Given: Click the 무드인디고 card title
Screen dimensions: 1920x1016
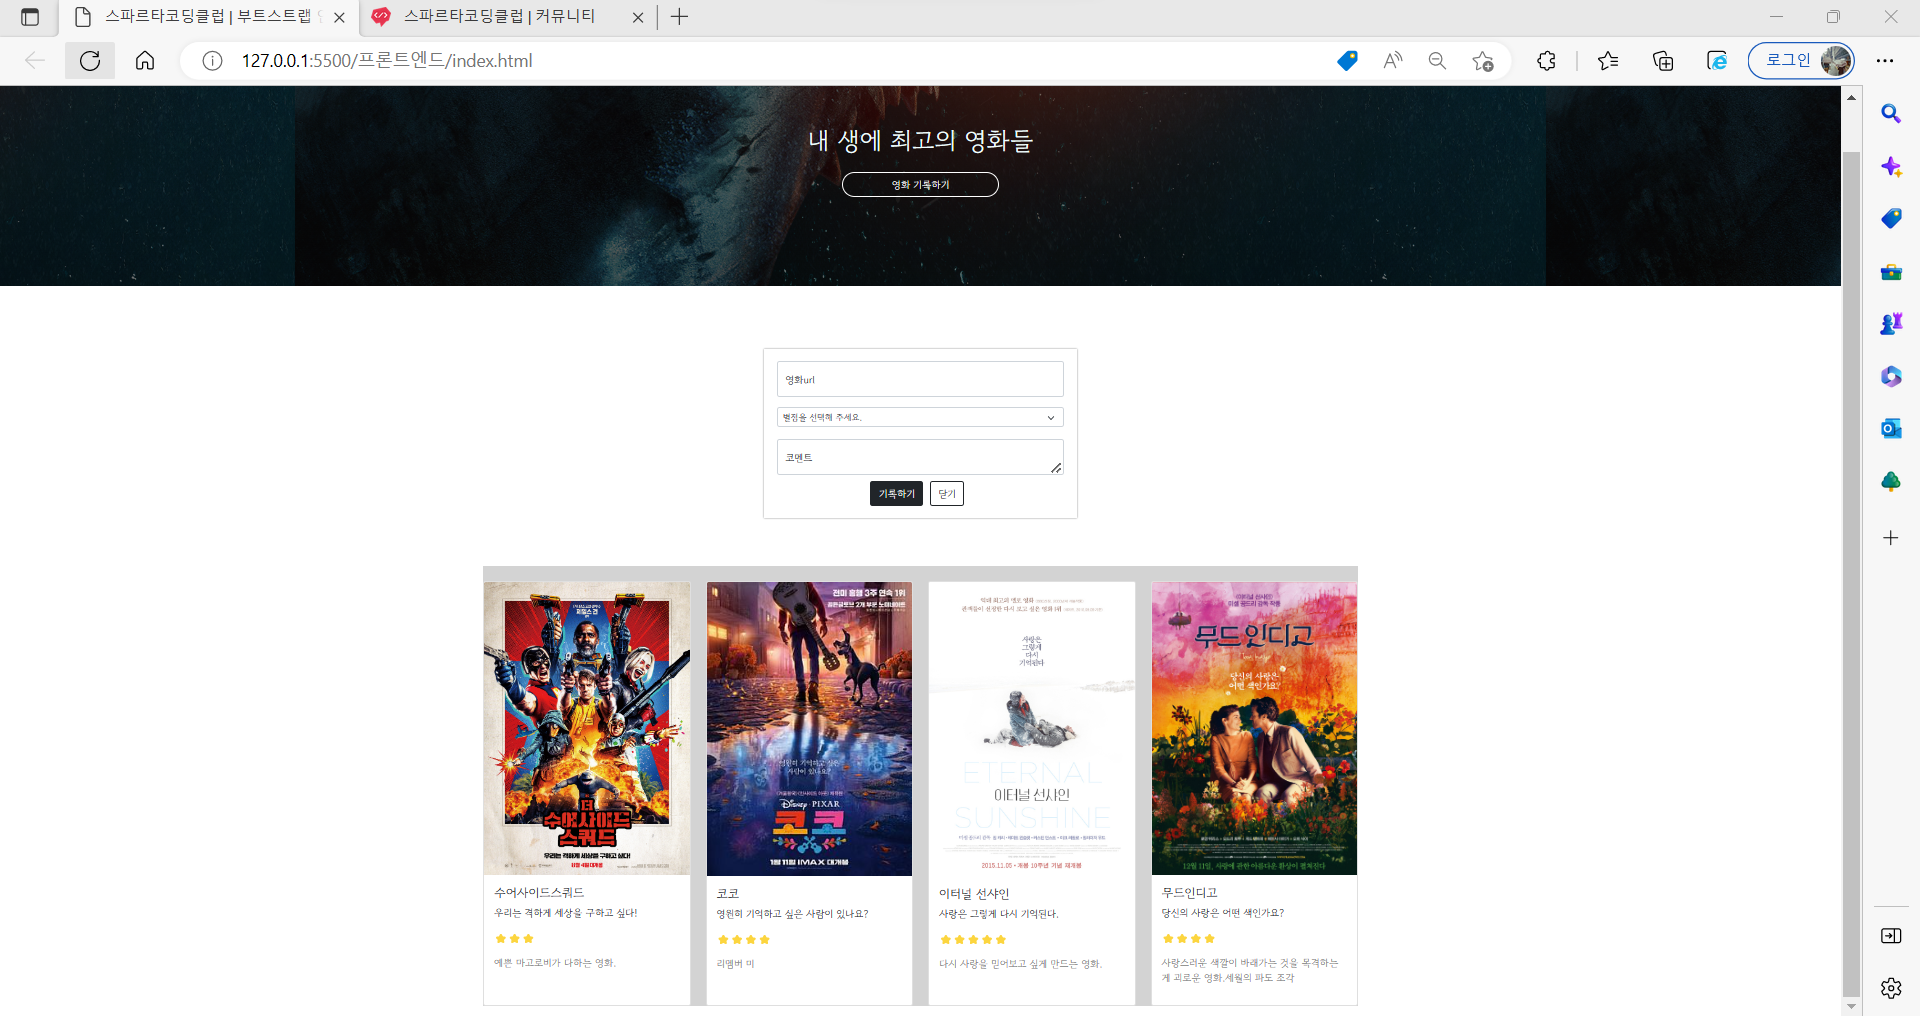Looking at the screenshot, I should [1189, 892].
